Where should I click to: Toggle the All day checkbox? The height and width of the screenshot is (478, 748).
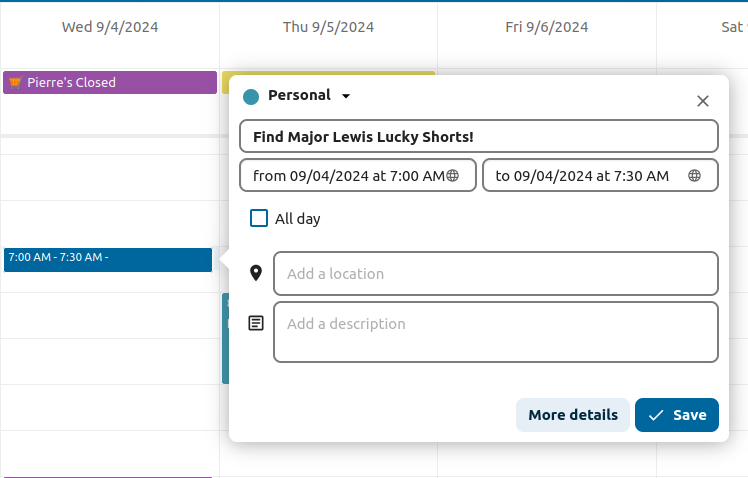[x=259, y=218]
